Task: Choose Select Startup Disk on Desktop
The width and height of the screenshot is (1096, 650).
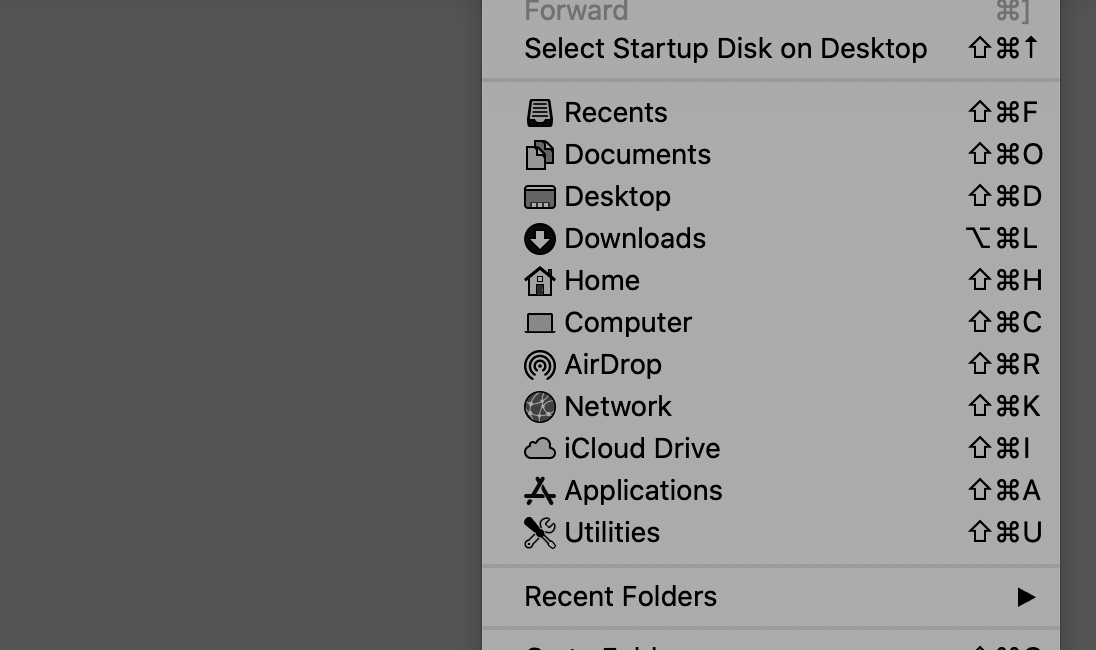Action: pyautogui.click(x=771, y=49)
